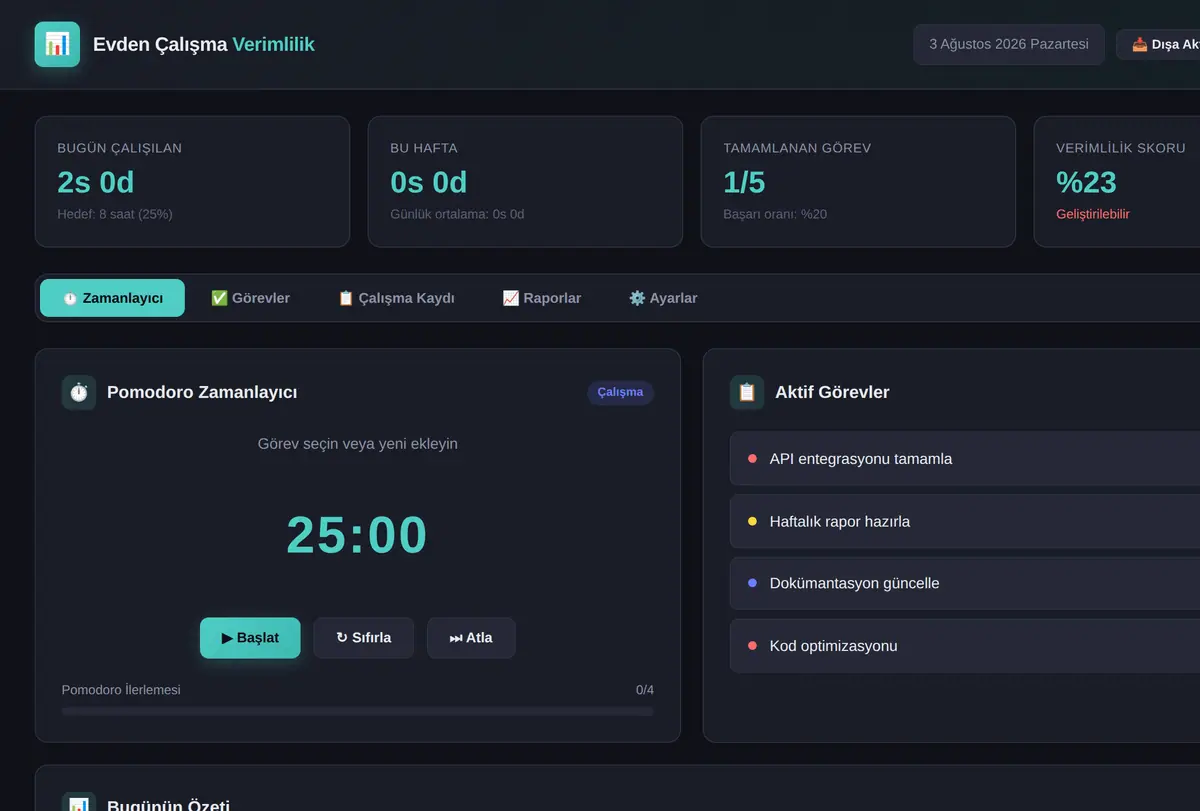Screen dimensions: 1200x811
Task: Click the Geliştirilebilir status text
Action: point(1093,214)
